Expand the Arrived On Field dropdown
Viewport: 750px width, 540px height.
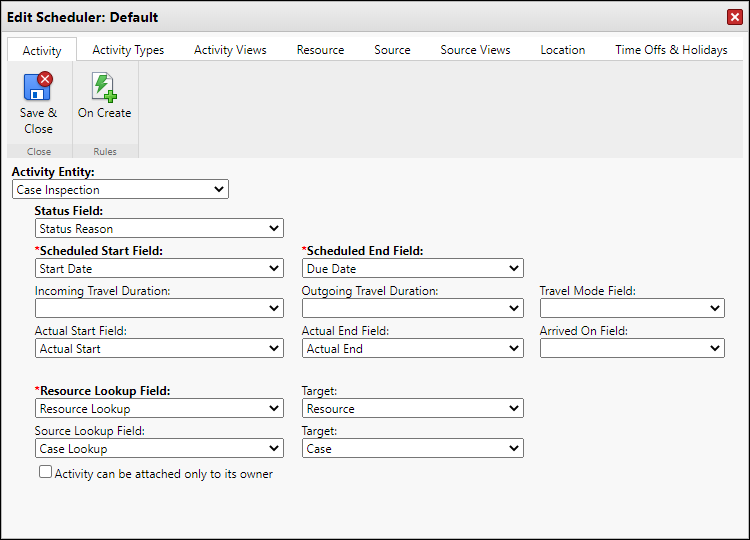click(632, 348)
